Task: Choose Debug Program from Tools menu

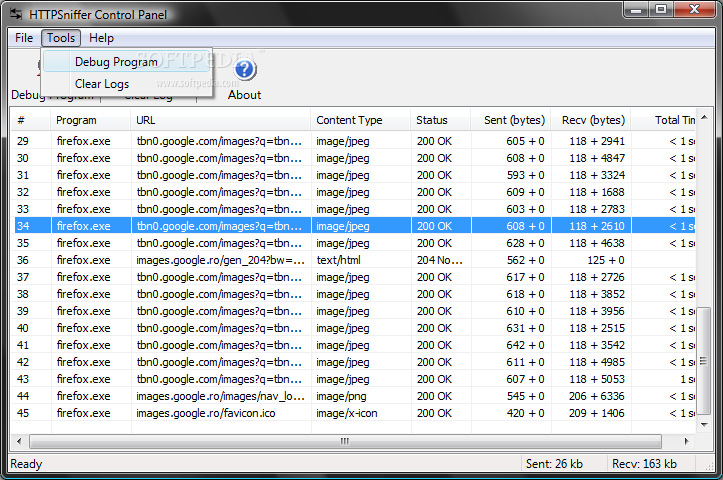Action: point(127,62)
